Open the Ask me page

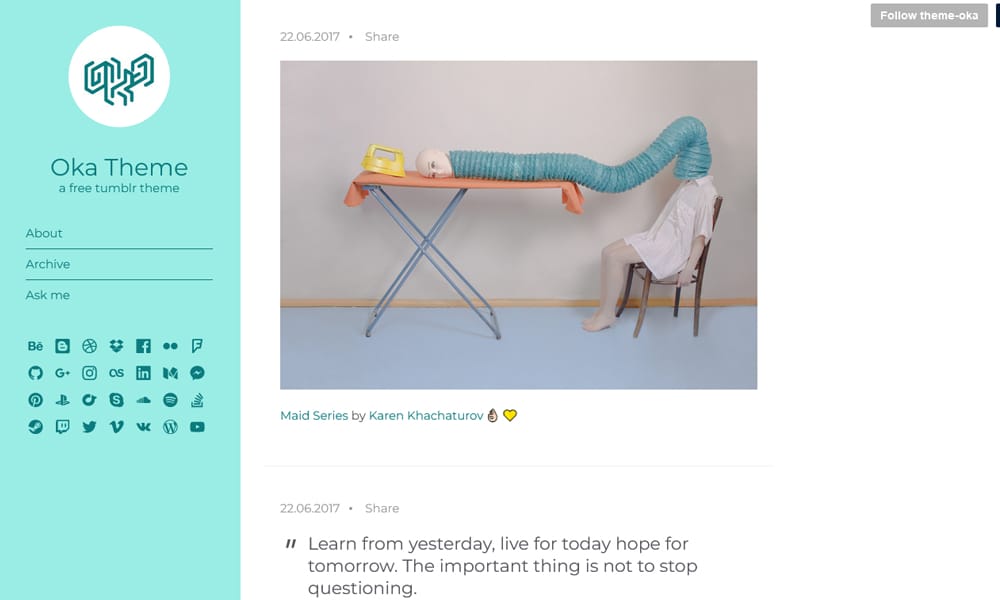pyautogui.click(x=48, y=295)
